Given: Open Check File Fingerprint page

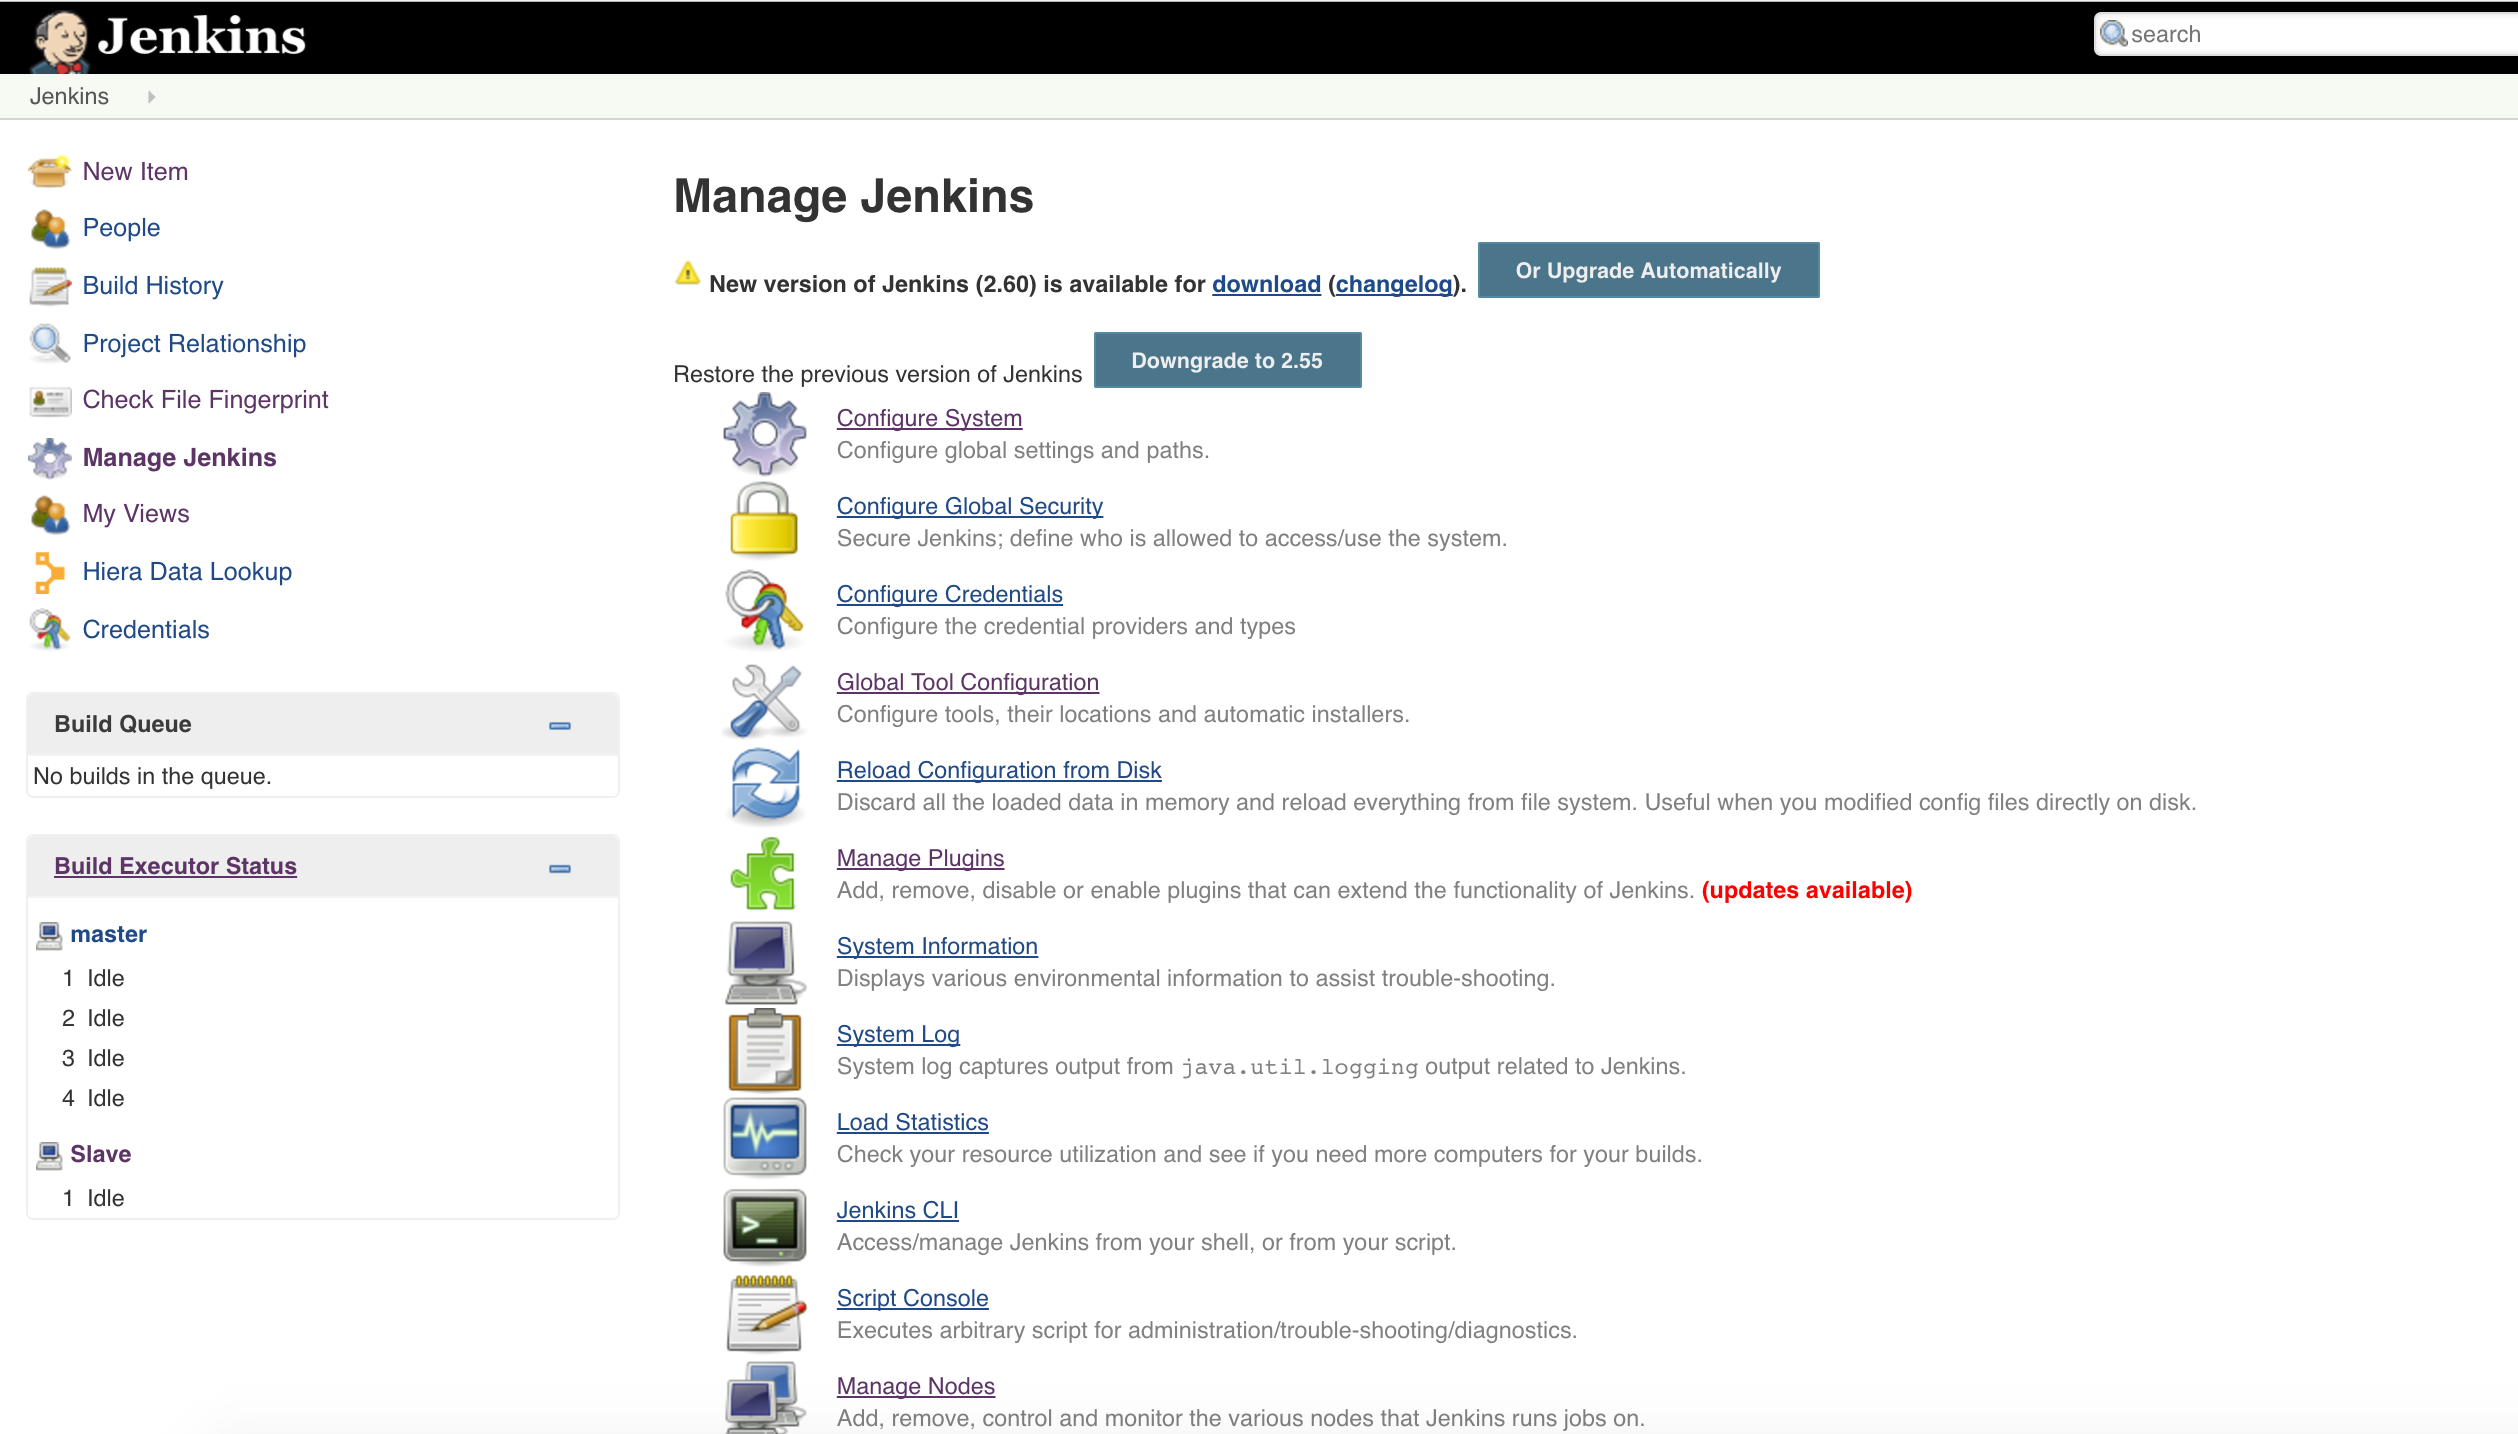Looking at the screenshot, I should [205, 400].
